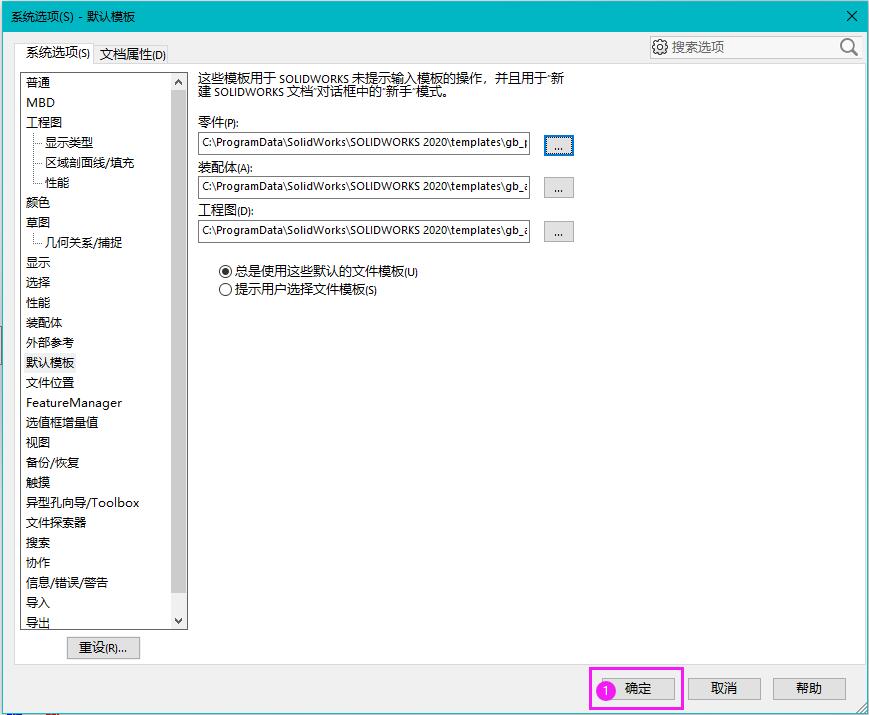Browse for a new drawing template file
The width and height of the screenshot is (869, 715).
[558, 231]
